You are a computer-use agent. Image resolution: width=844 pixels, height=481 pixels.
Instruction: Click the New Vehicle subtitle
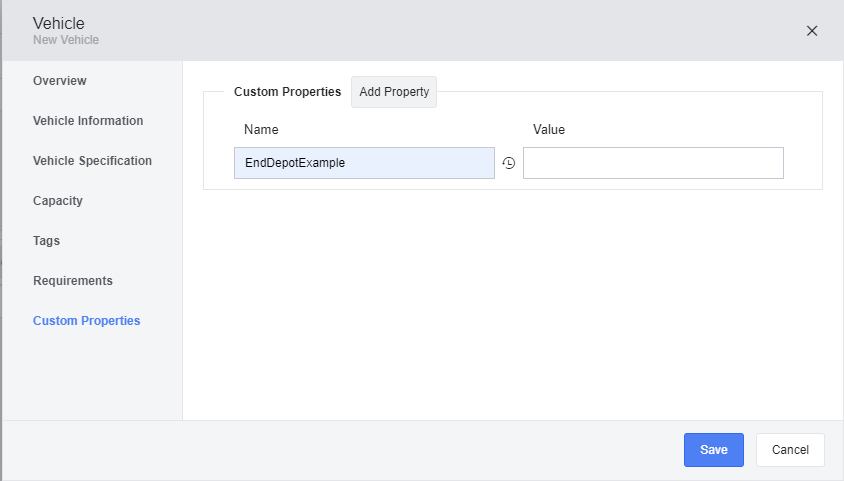(x=66, y=40)
